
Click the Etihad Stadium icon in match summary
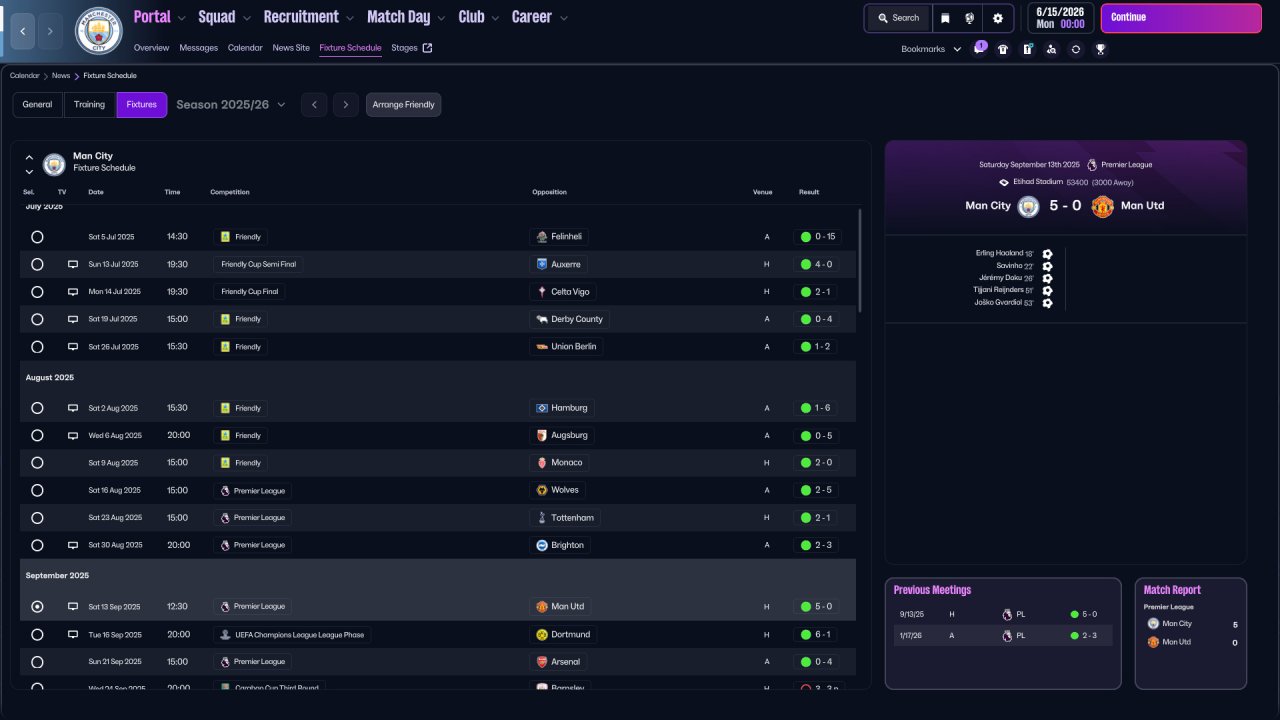pyautogui.click(x=1004, y=182)
